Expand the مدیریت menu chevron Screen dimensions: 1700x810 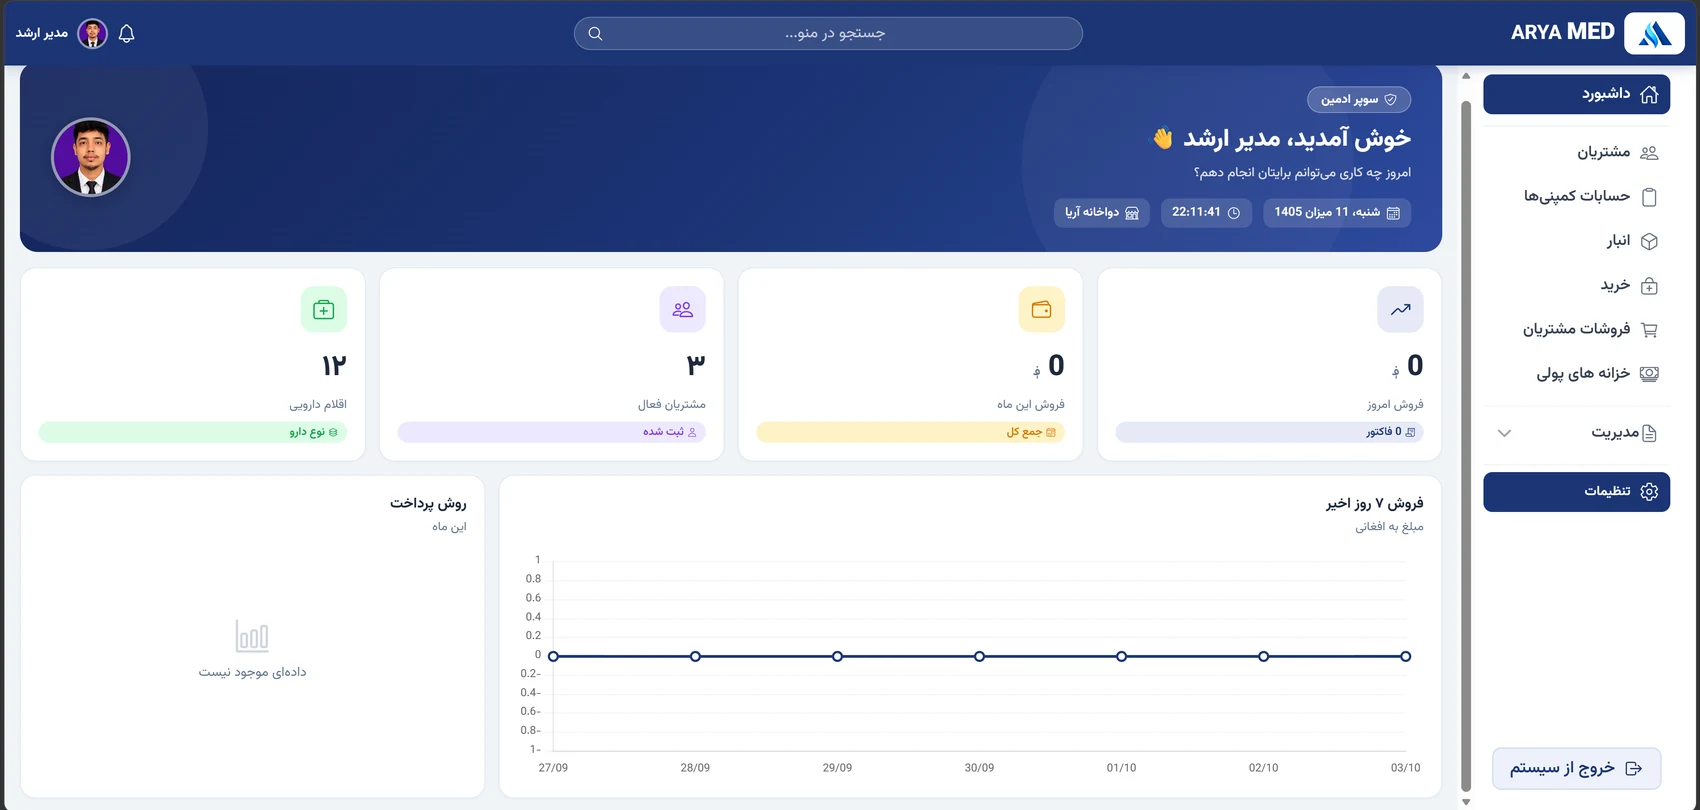(x=1504, y=433)
